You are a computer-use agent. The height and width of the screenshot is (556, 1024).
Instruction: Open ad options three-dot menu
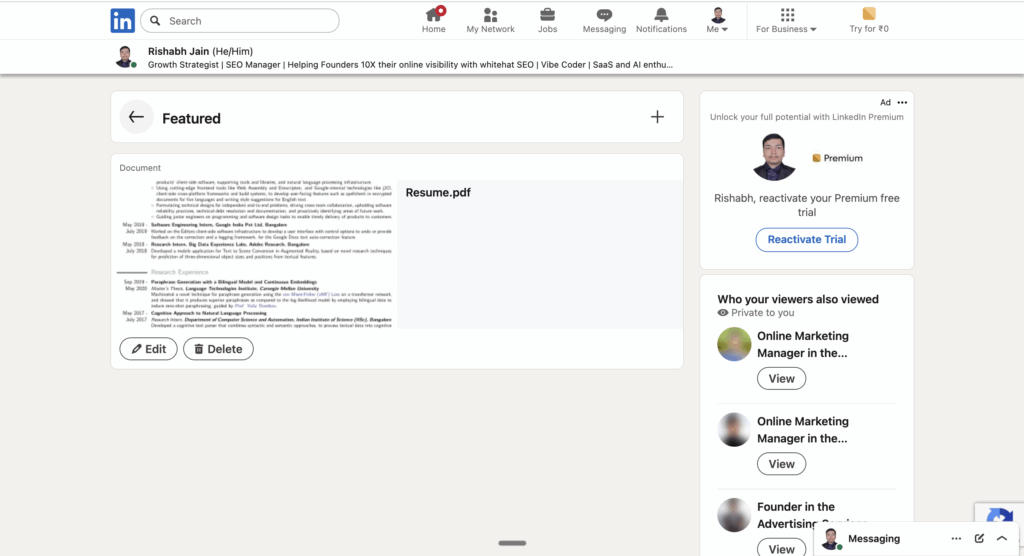click(x=902, y=102)
